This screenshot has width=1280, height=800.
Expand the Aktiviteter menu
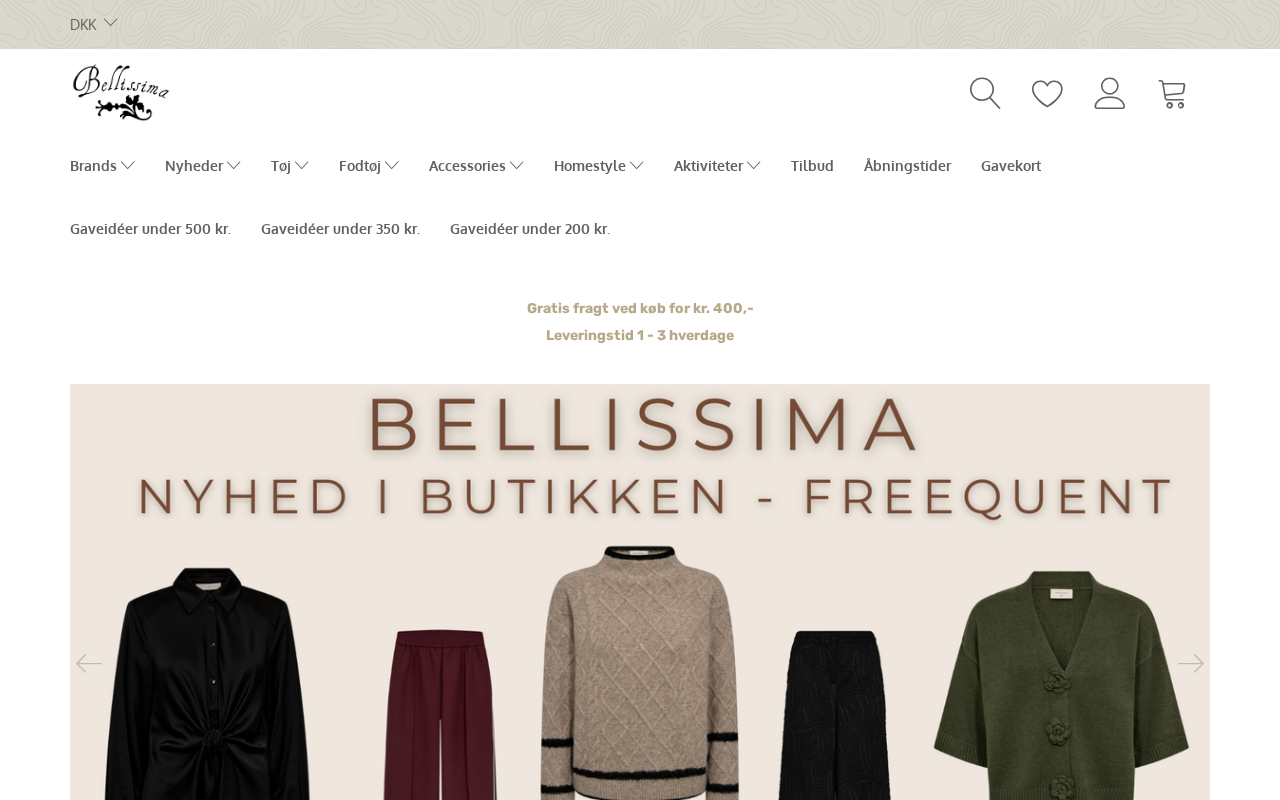(x=717, y=166)
